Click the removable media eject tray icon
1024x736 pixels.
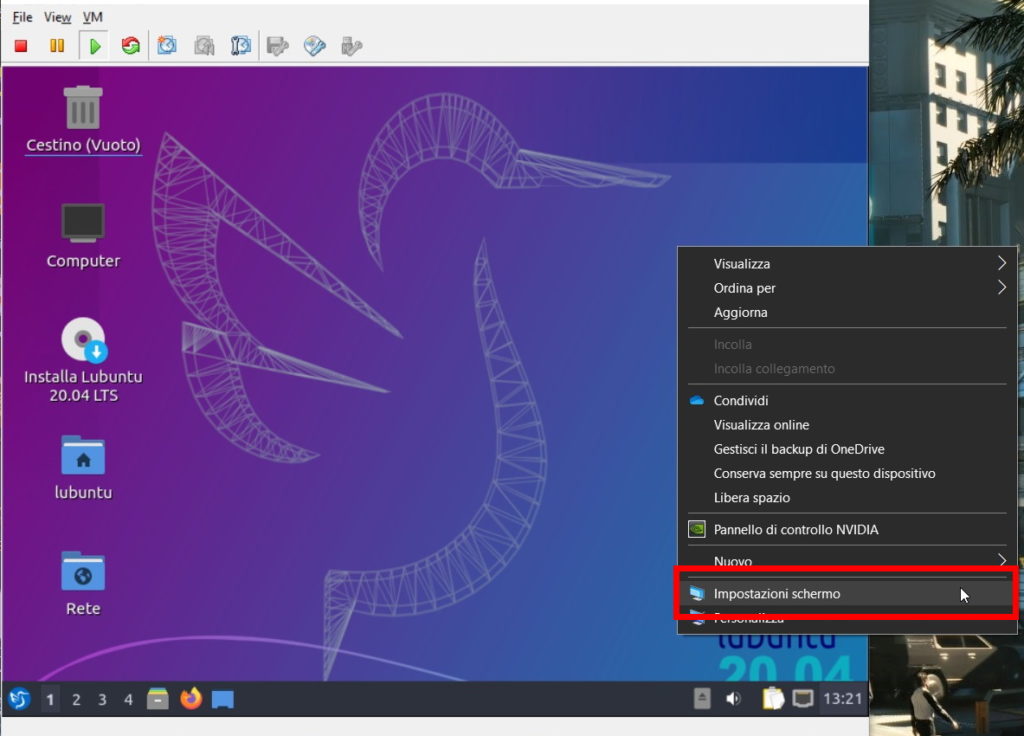pos(702,698)
